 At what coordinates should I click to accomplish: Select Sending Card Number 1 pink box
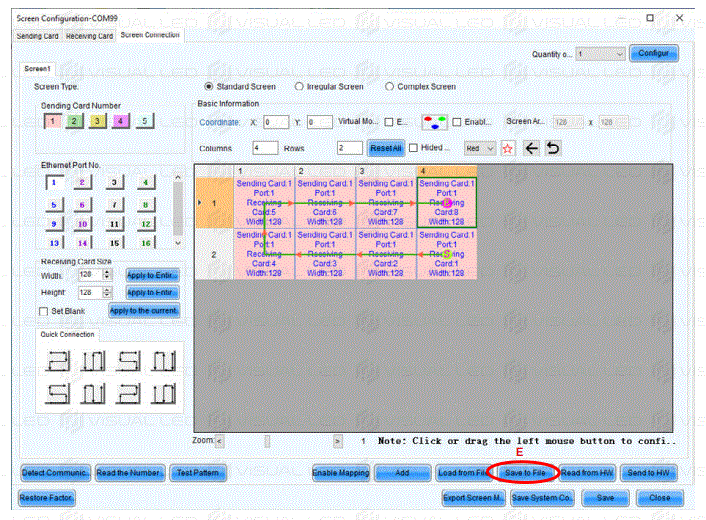tap(53, 121)
